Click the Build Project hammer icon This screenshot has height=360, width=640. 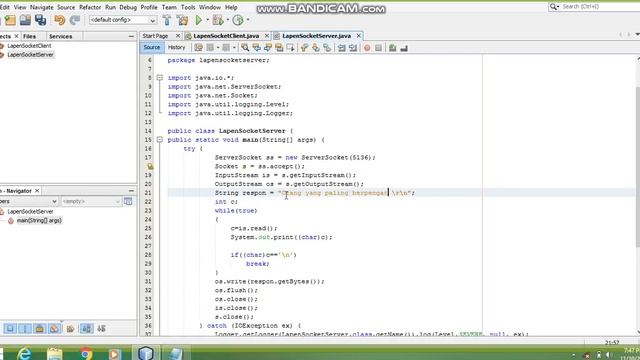[167, 20]
